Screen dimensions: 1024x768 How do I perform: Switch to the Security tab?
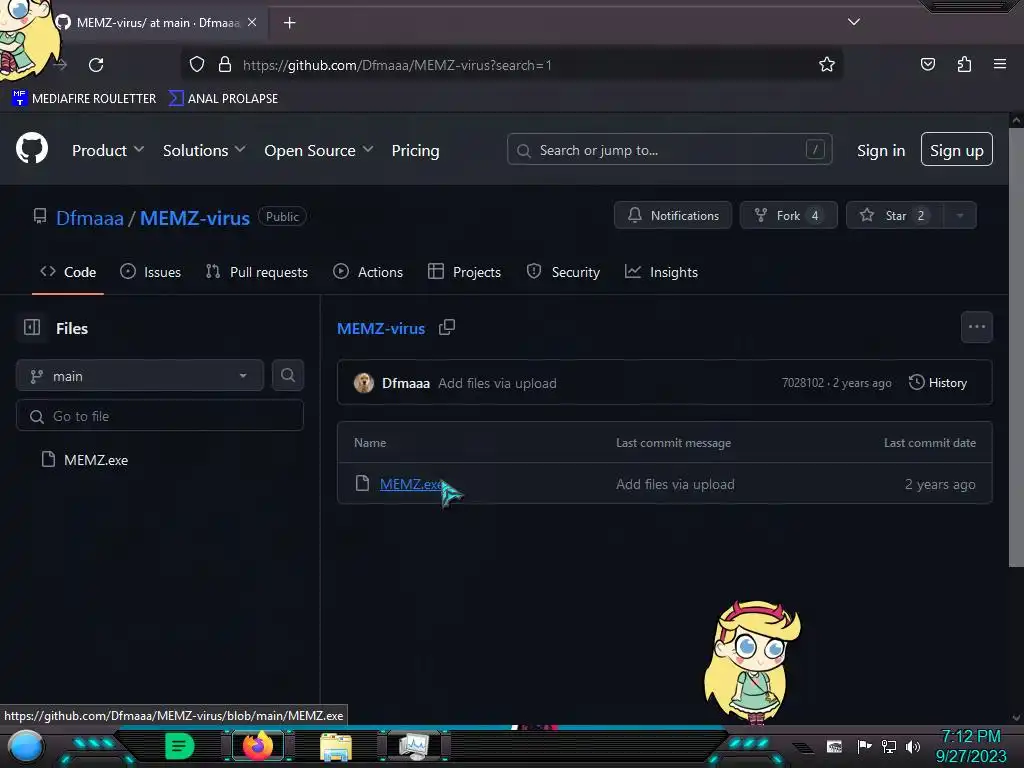(563, 272)
